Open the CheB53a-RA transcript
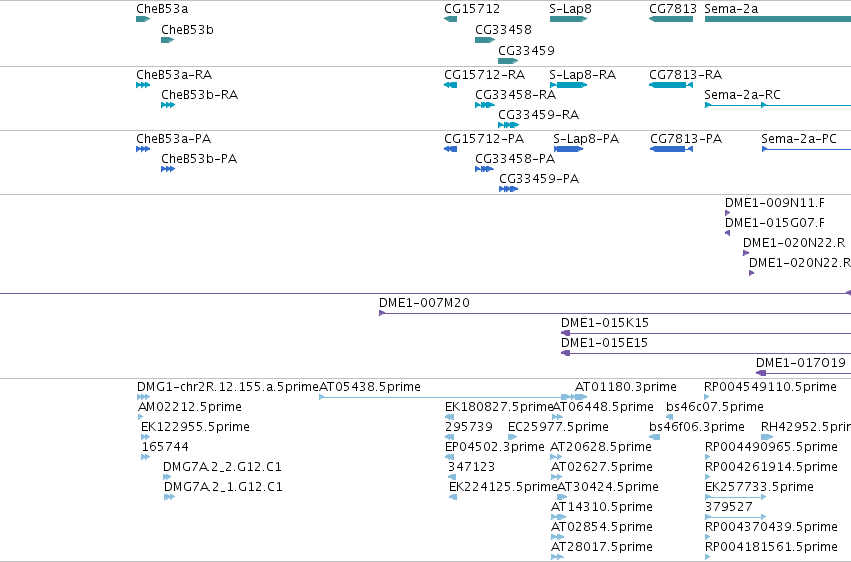This screenshot has height=562, width=851. click(x=143, y=85)
